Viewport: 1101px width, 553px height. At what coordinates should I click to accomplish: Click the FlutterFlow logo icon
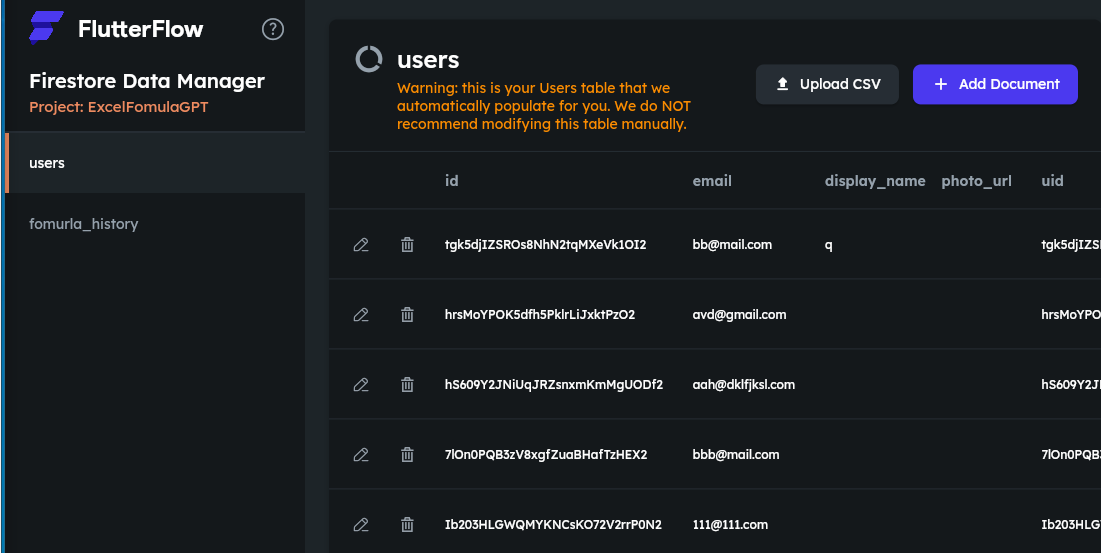(46, 28)
